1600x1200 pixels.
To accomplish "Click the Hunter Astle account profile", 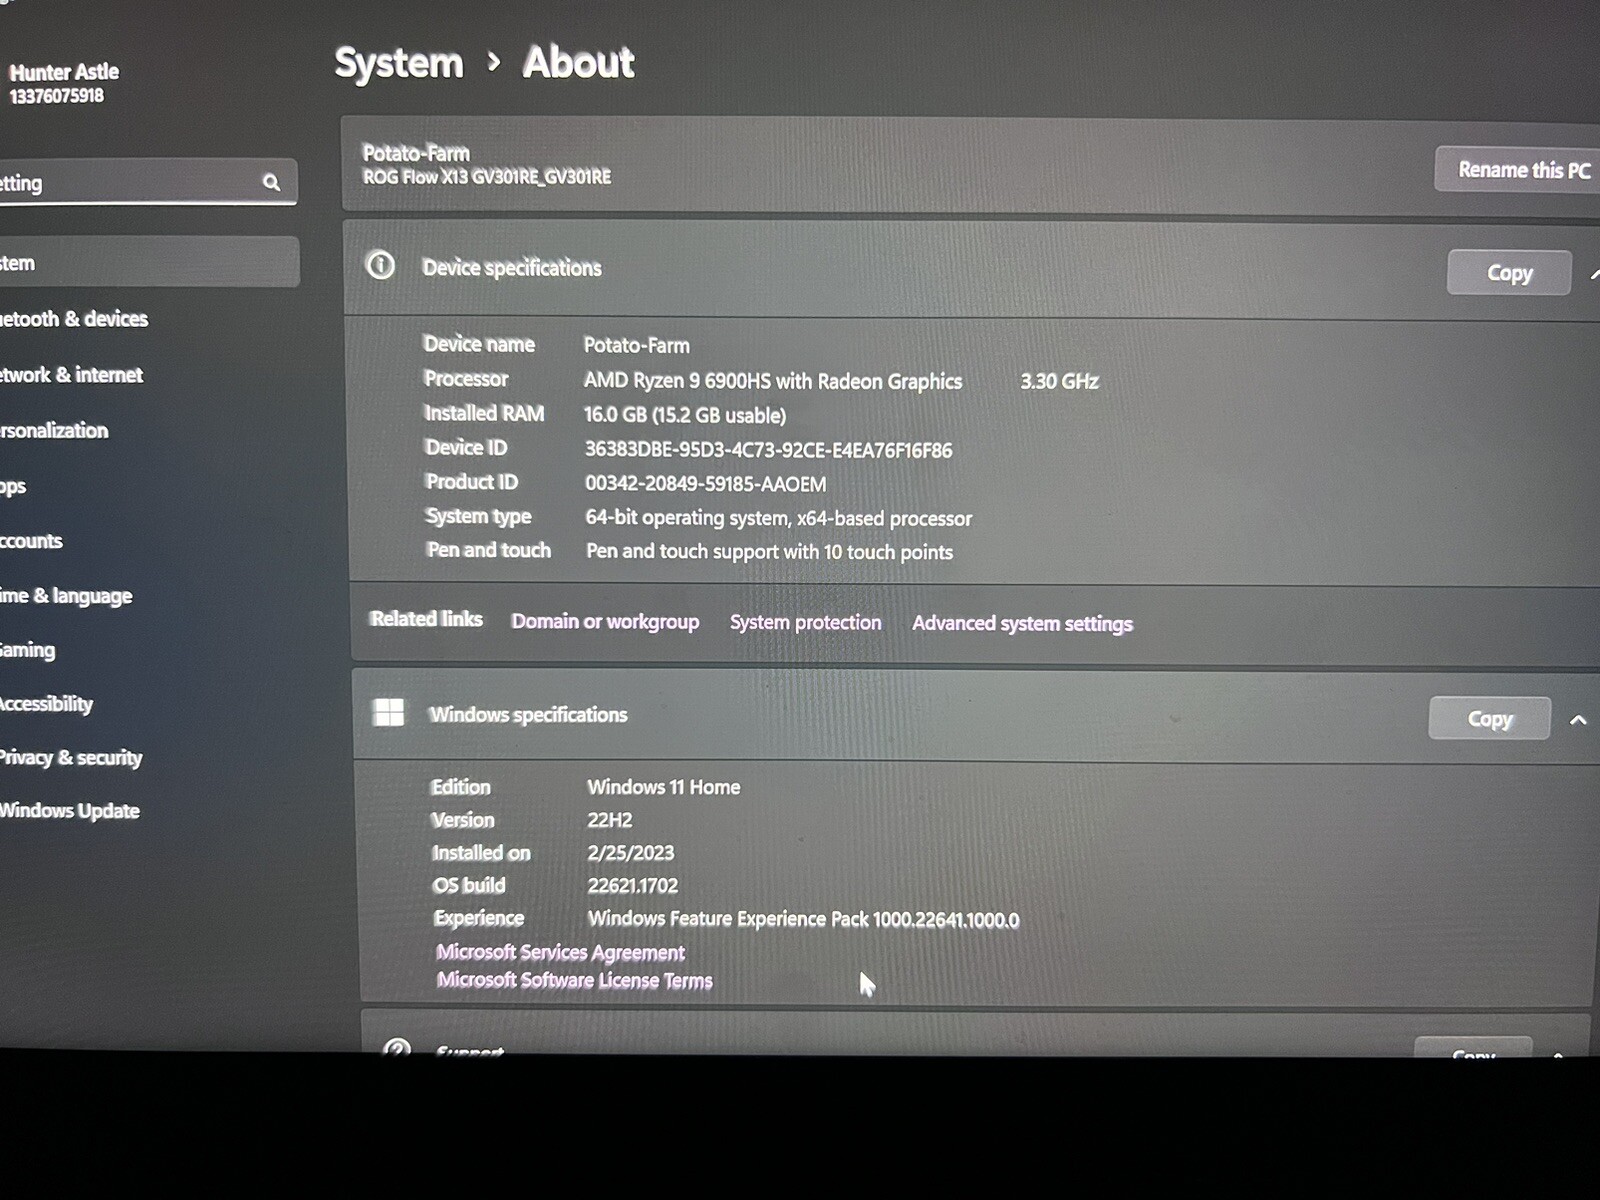I will 64,83.
